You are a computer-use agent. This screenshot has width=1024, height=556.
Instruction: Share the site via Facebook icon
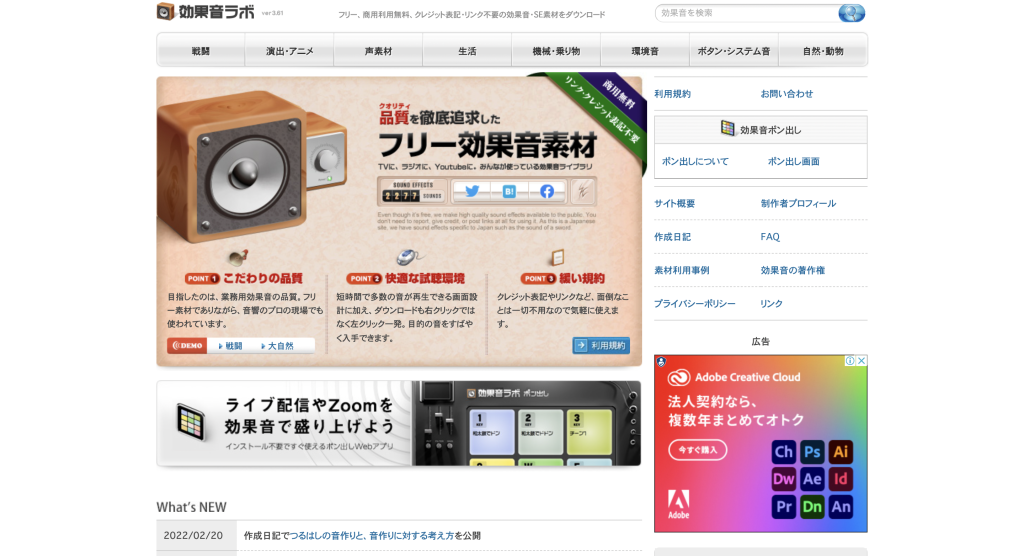pyautogui.click(x=547, y=191)
